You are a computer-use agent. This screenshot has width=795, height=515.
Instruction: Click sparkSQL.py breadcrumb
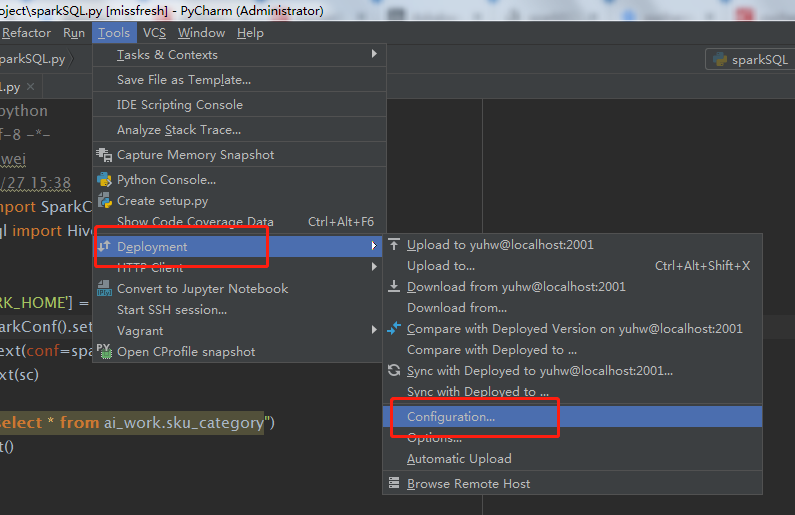pyautogui.click(x=32, y=59)
